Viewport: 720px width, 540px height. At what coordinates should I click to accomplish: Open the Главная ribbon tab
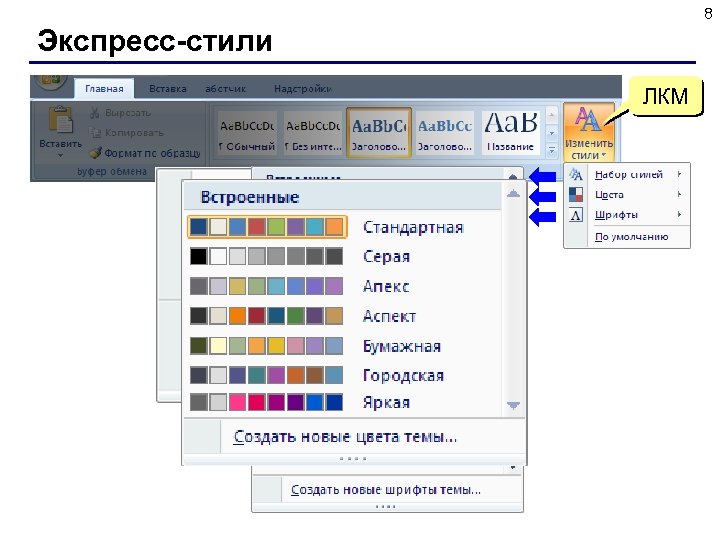point(104,89)
